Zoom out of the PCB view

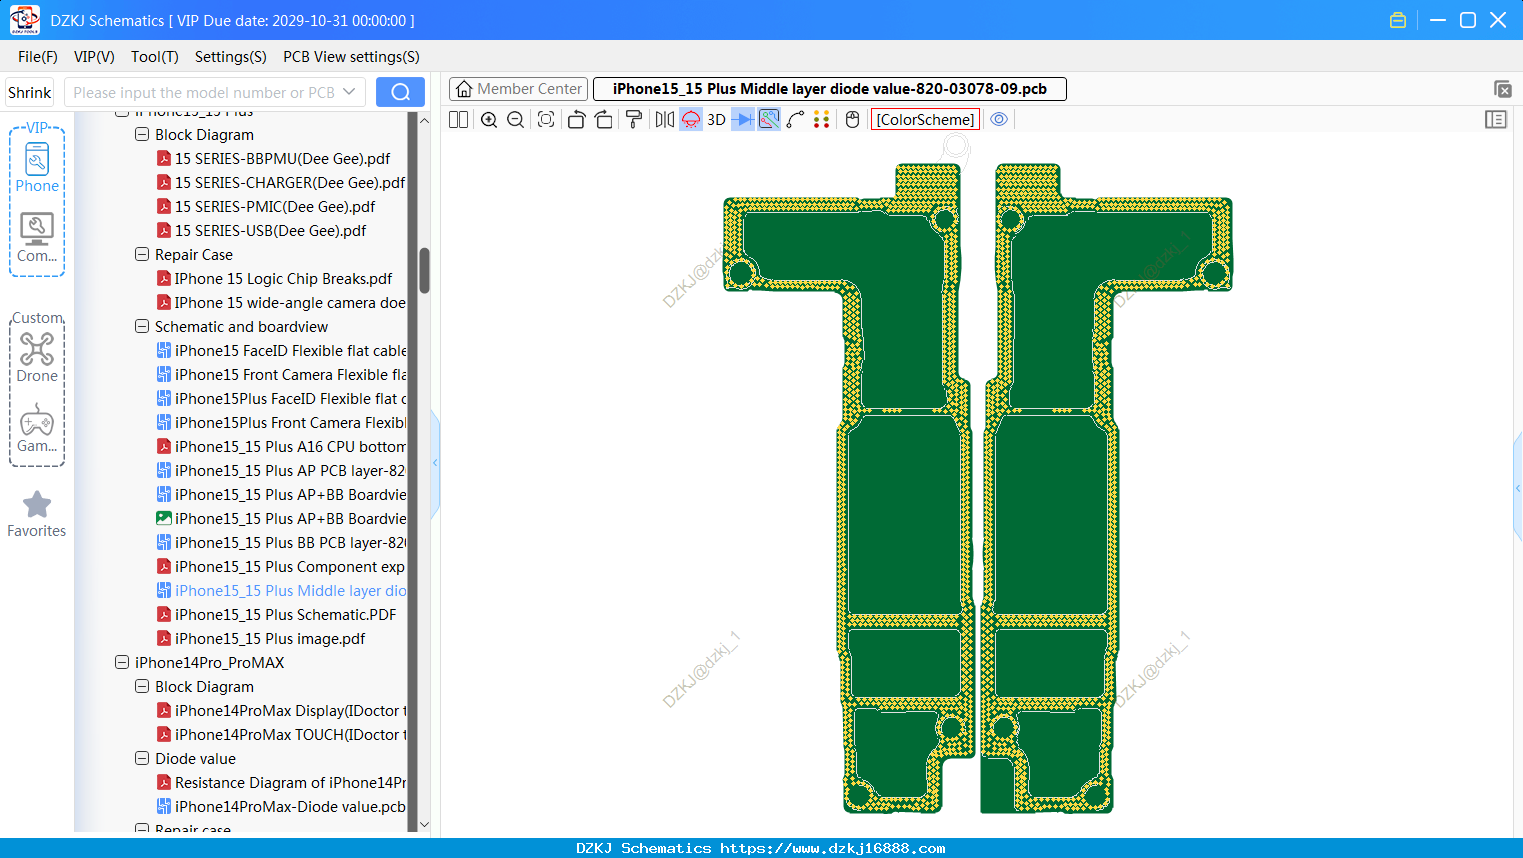pos(516,119)
